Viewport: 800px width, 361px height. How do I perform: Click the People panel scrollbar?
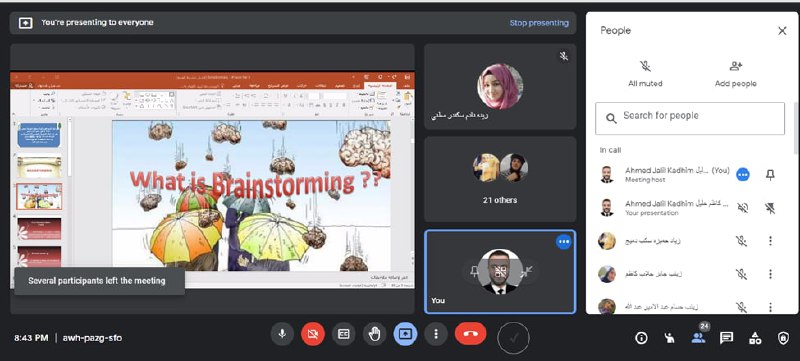coord(796,127)
